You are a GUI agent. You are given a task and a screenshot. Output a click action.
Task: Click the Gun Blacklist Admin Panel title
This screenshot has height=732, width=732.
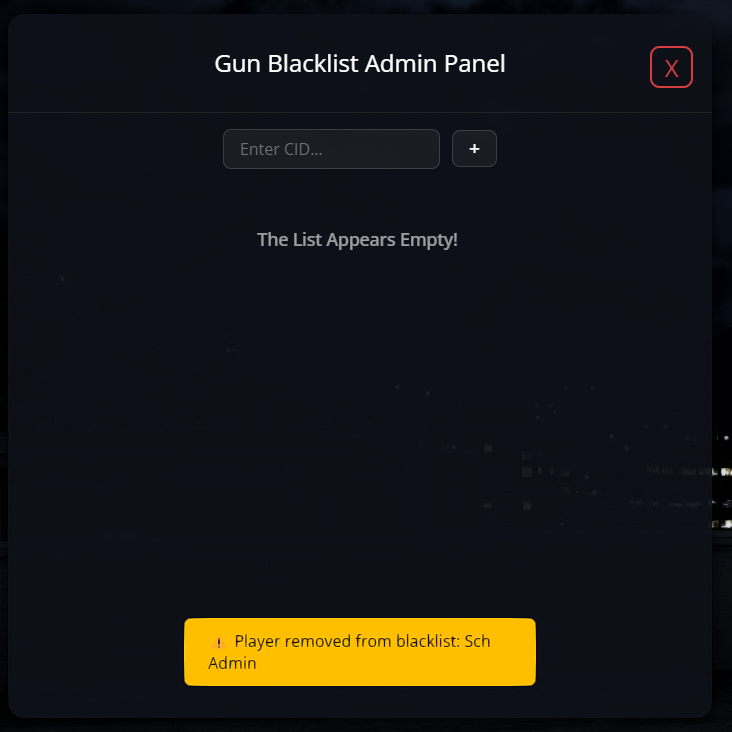[359, 63]
